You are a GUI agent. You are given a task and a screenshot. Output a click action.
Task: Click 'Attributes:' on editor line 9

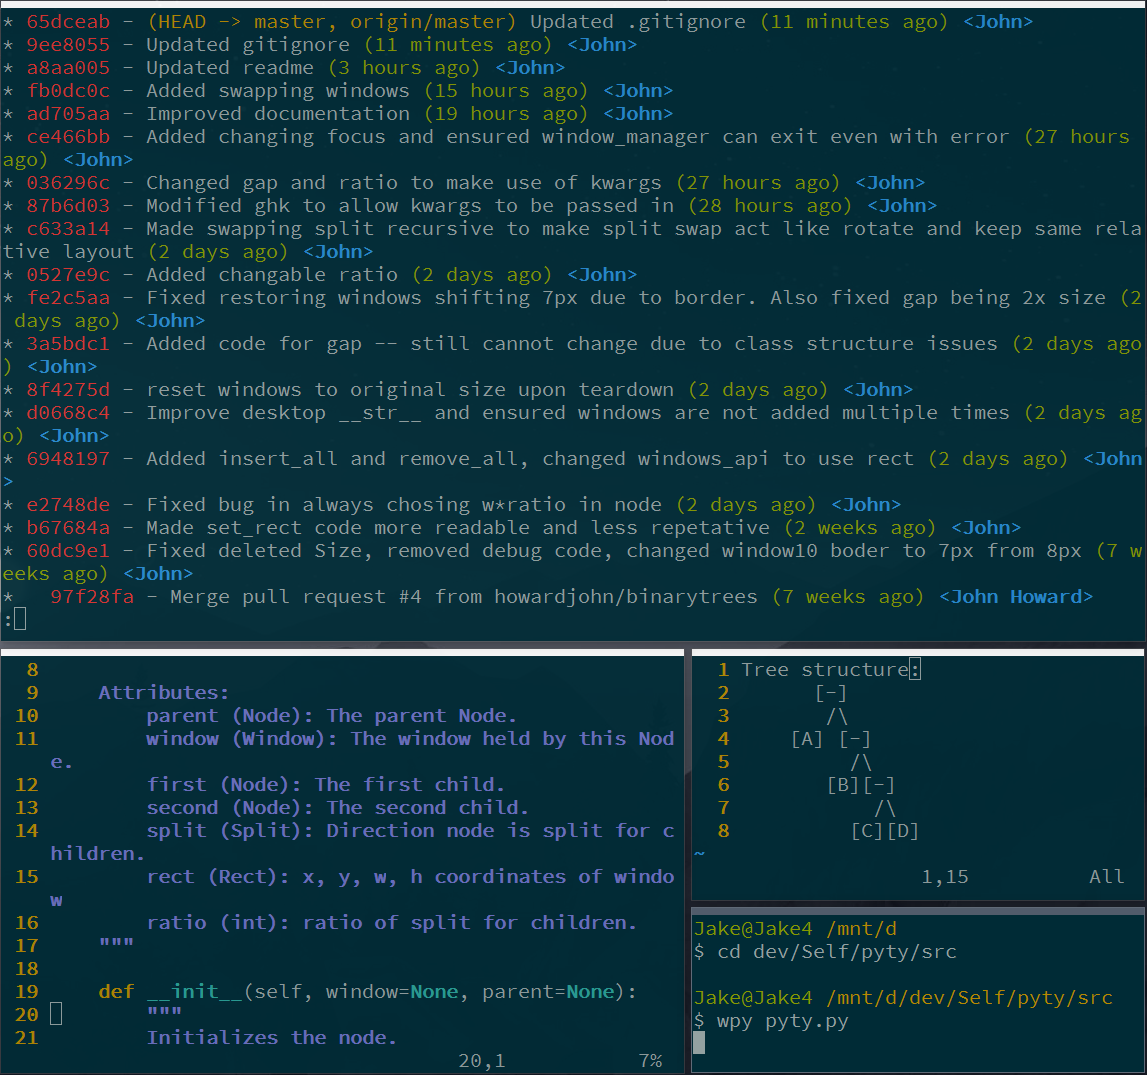[x=164, y=693]
